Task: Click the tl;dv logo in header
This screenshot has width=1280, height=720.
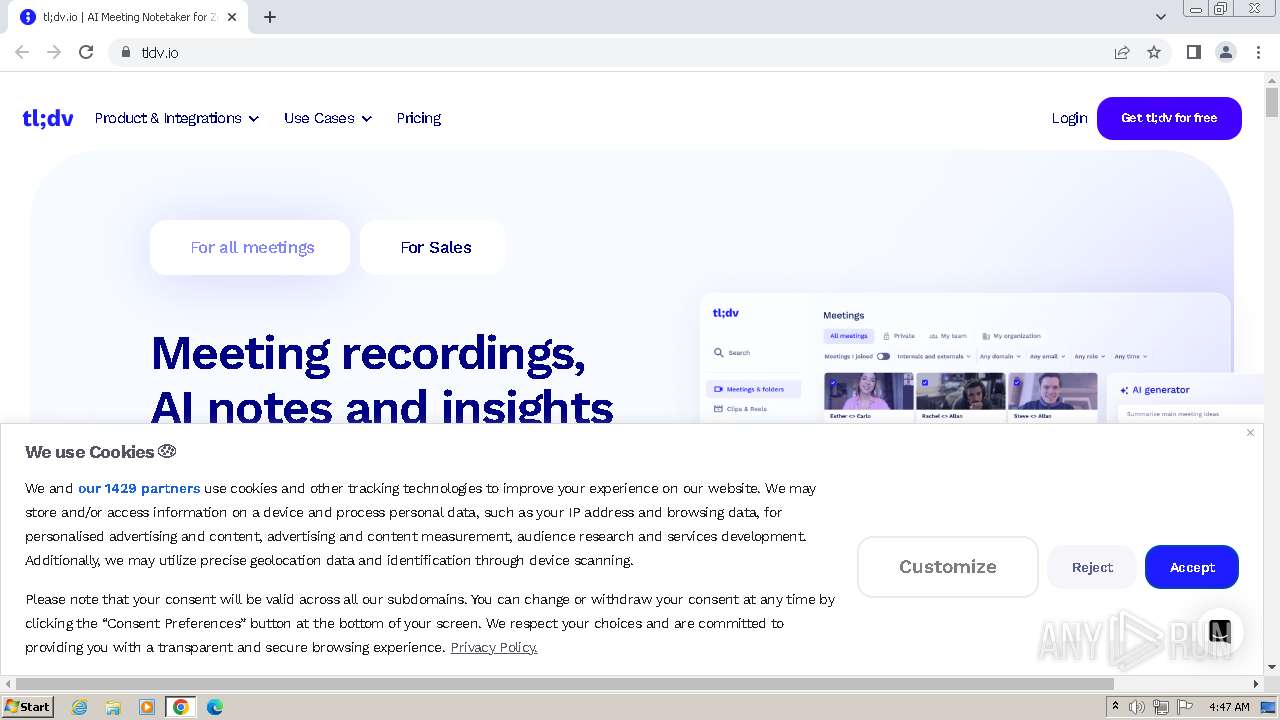Action: pos(48,118)
